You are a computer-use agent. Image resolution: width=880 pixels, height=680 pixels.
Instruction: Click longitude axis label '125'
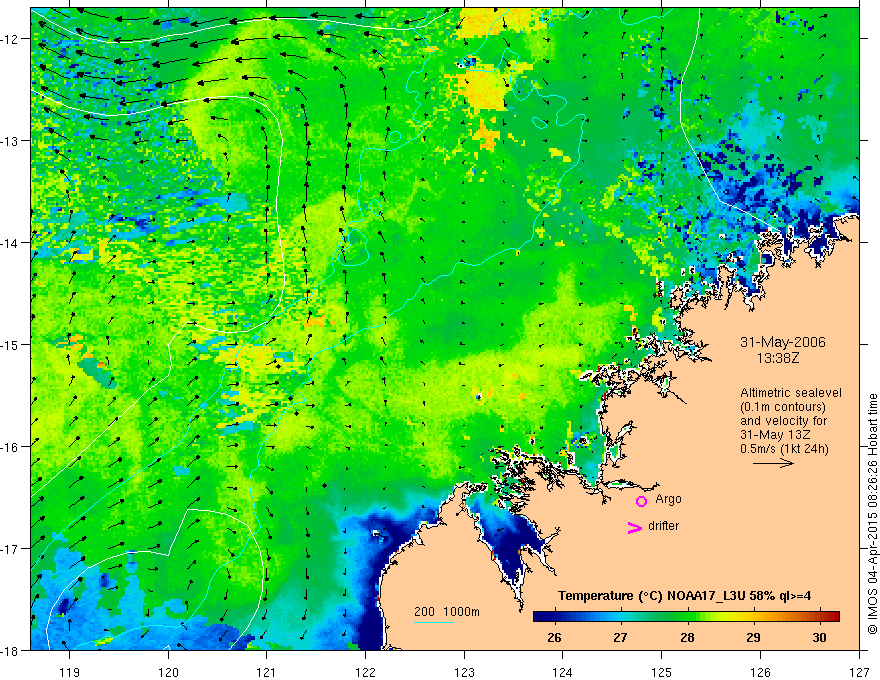662,672
